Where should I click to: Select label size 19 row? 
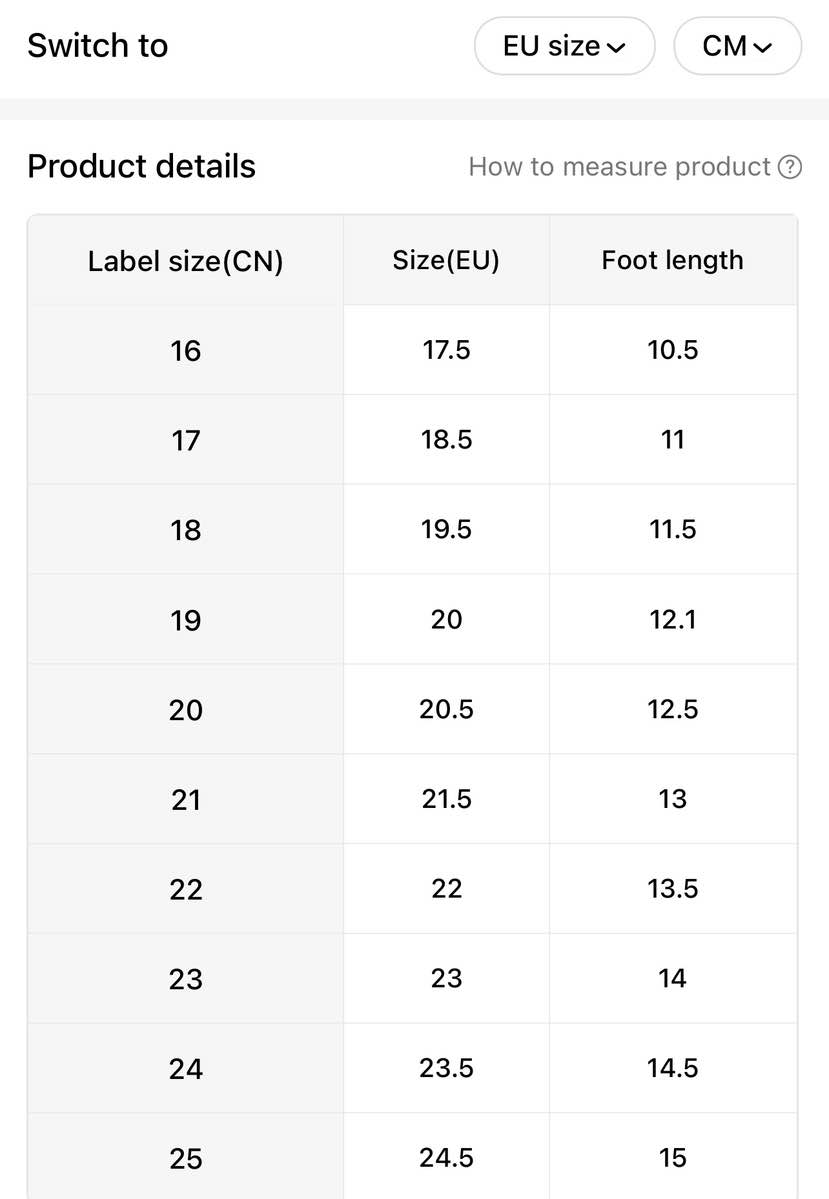pos(186,621)
